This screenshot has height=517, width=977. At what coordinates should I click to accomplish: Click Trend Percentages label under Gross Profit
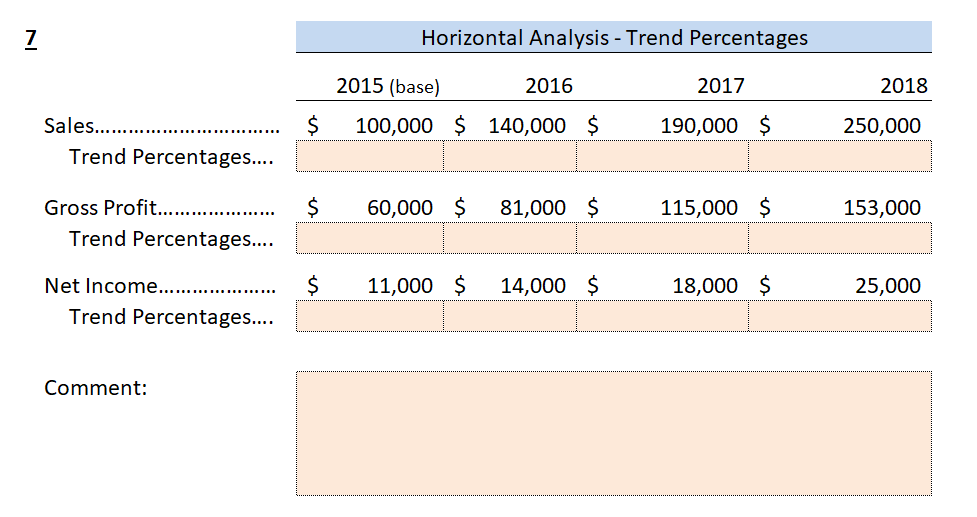(171, 239)
